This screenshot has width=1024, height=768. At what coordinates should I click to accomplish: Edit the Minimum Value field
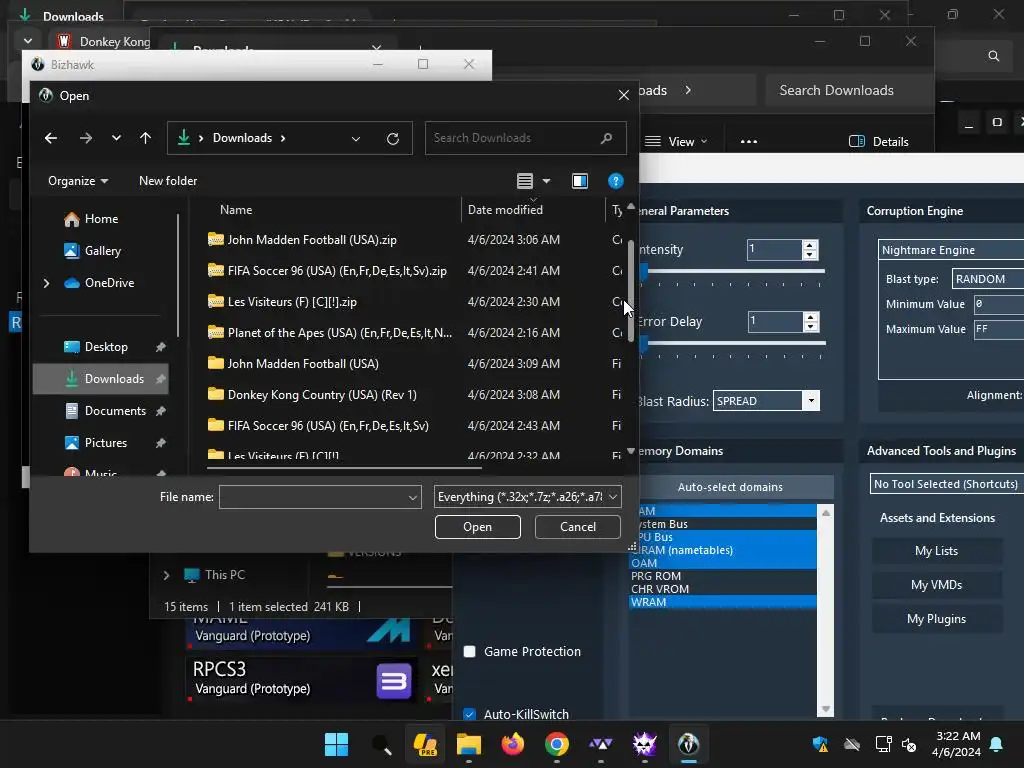(x=999, y=304)
